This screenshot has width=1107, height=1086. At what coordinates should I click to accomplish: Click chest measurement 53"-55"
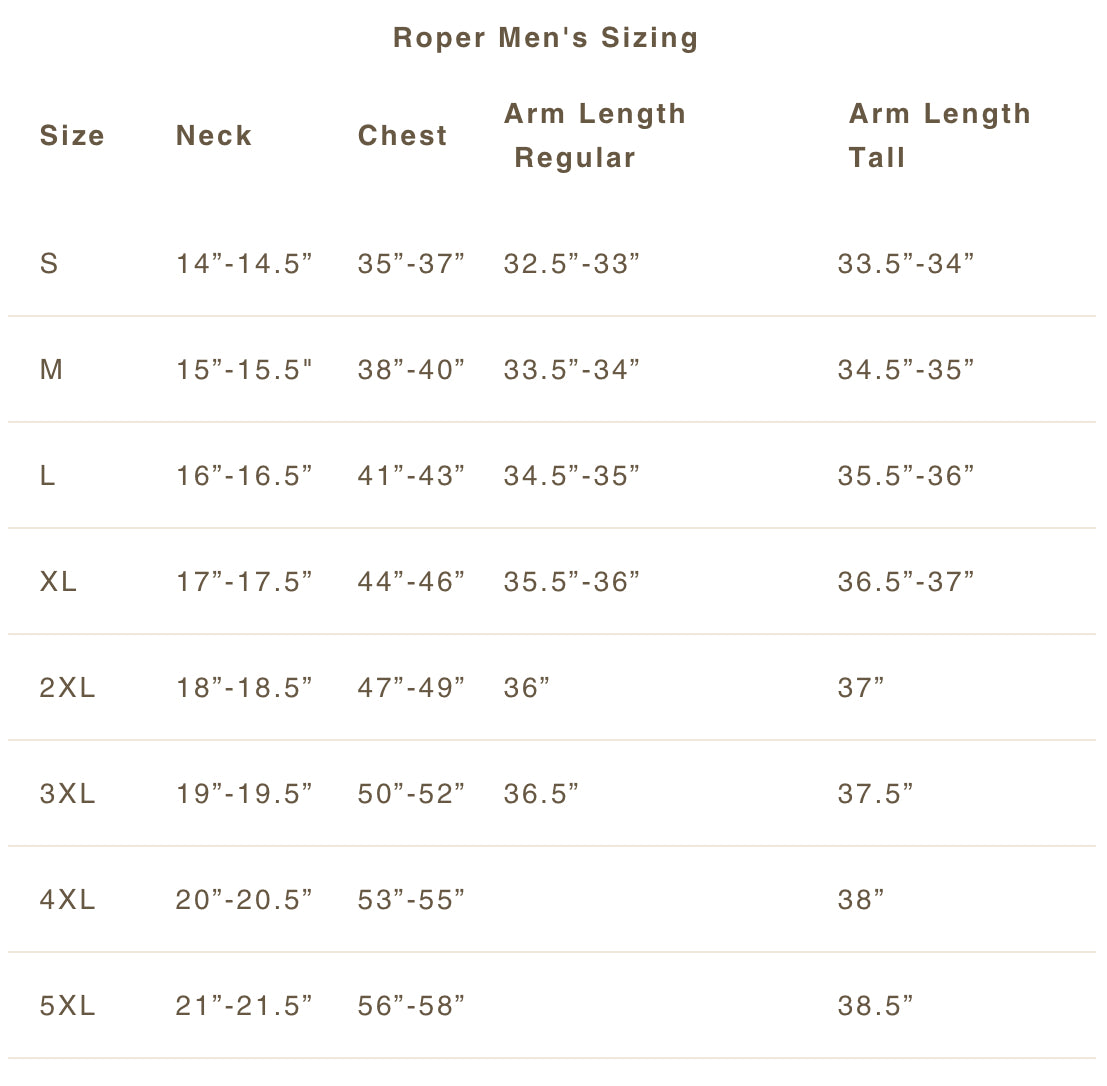click(411, 900)
